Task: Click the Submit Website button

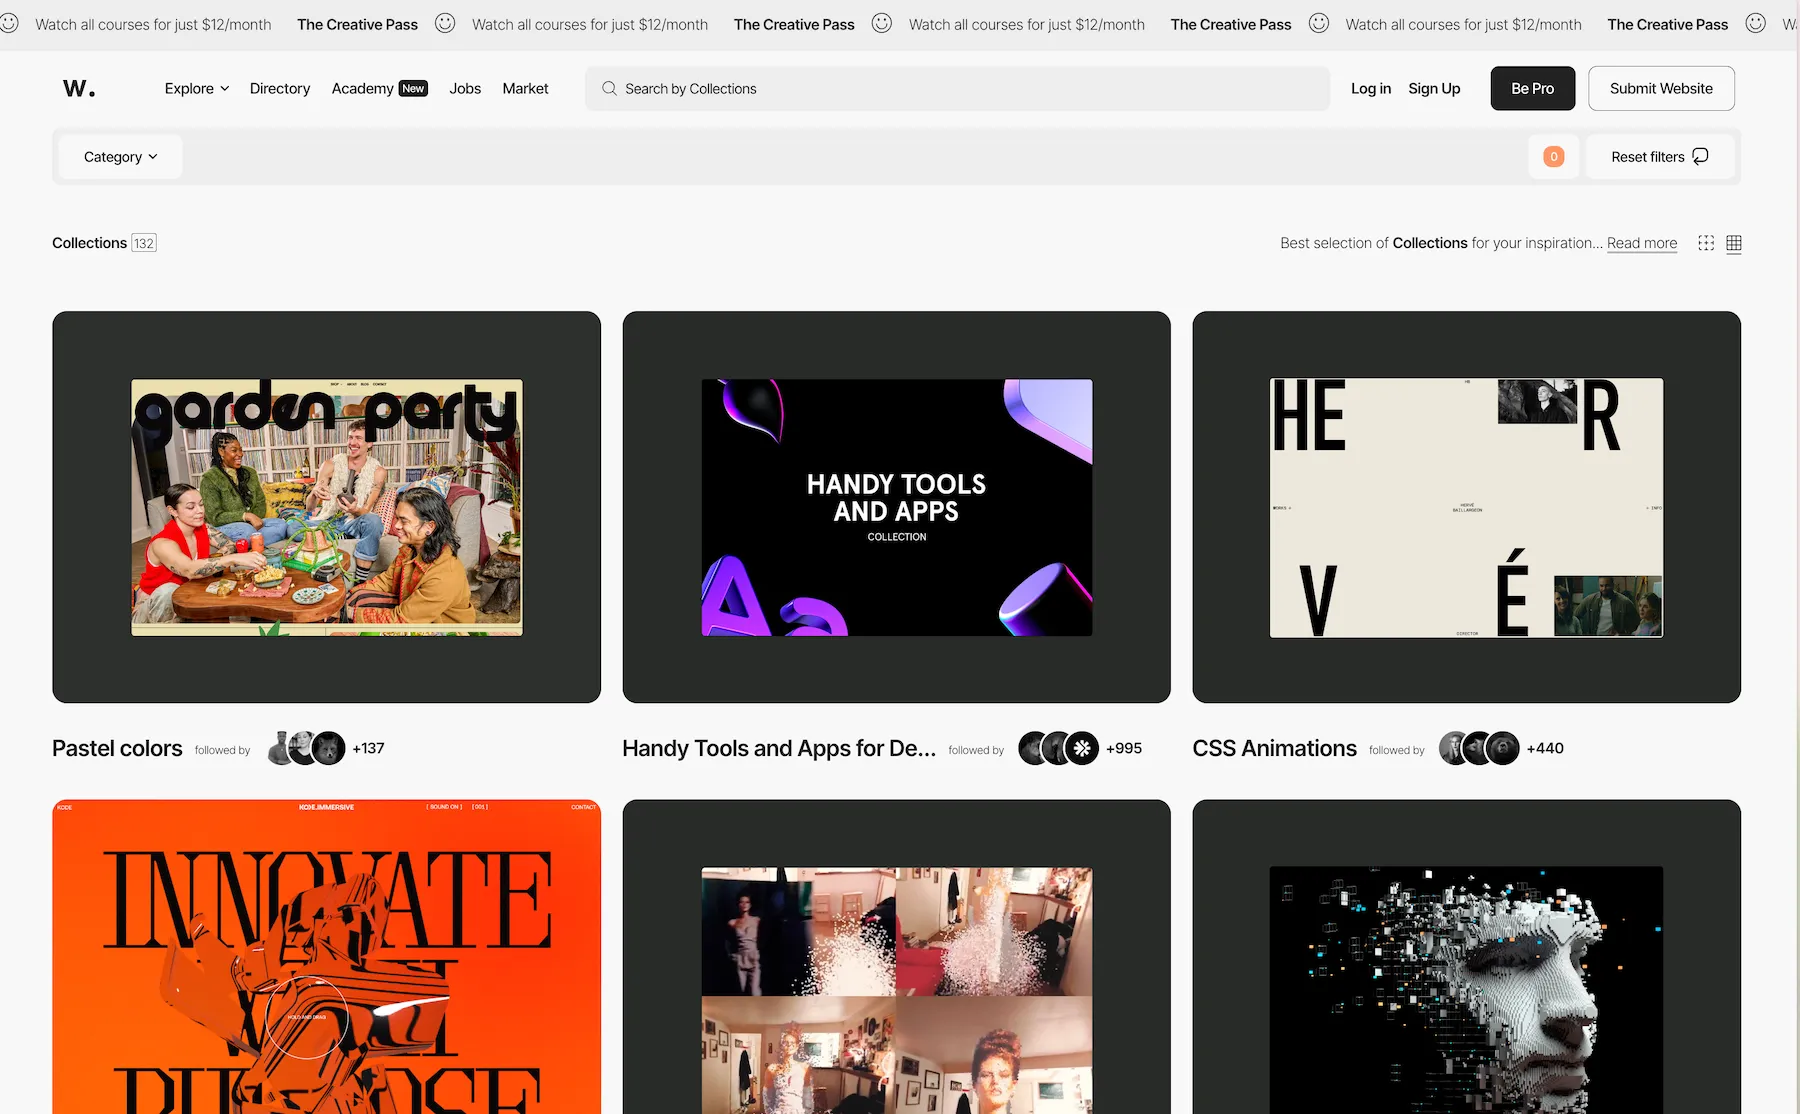Action: point(1661,89)
